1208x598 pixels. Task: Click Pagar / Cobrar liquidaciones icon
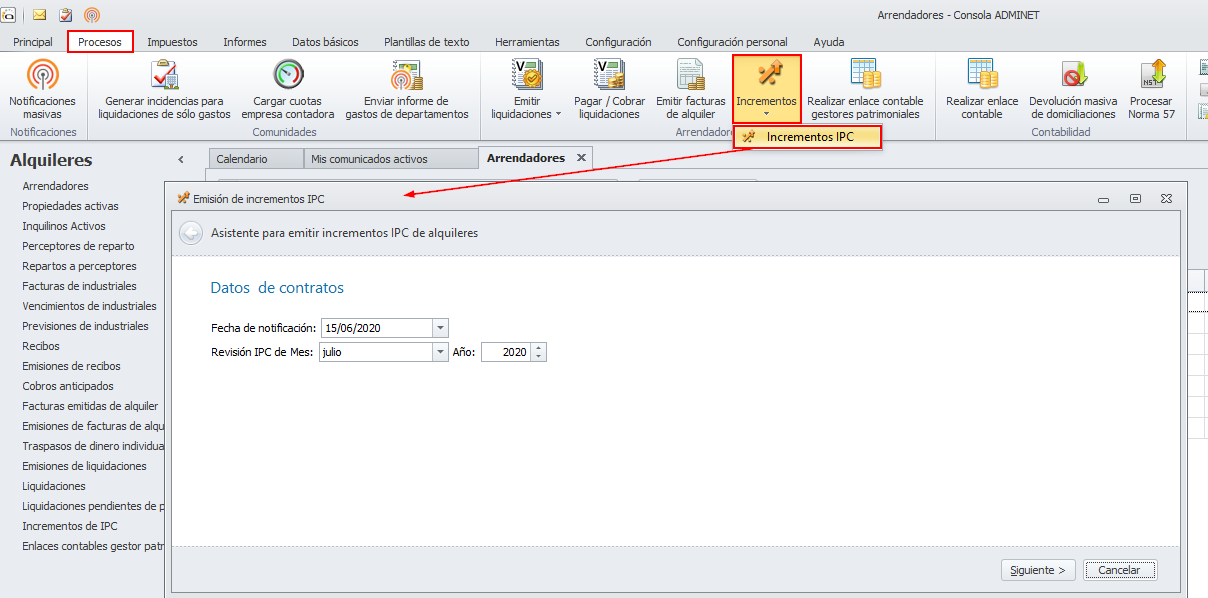(x=609, y=74)
